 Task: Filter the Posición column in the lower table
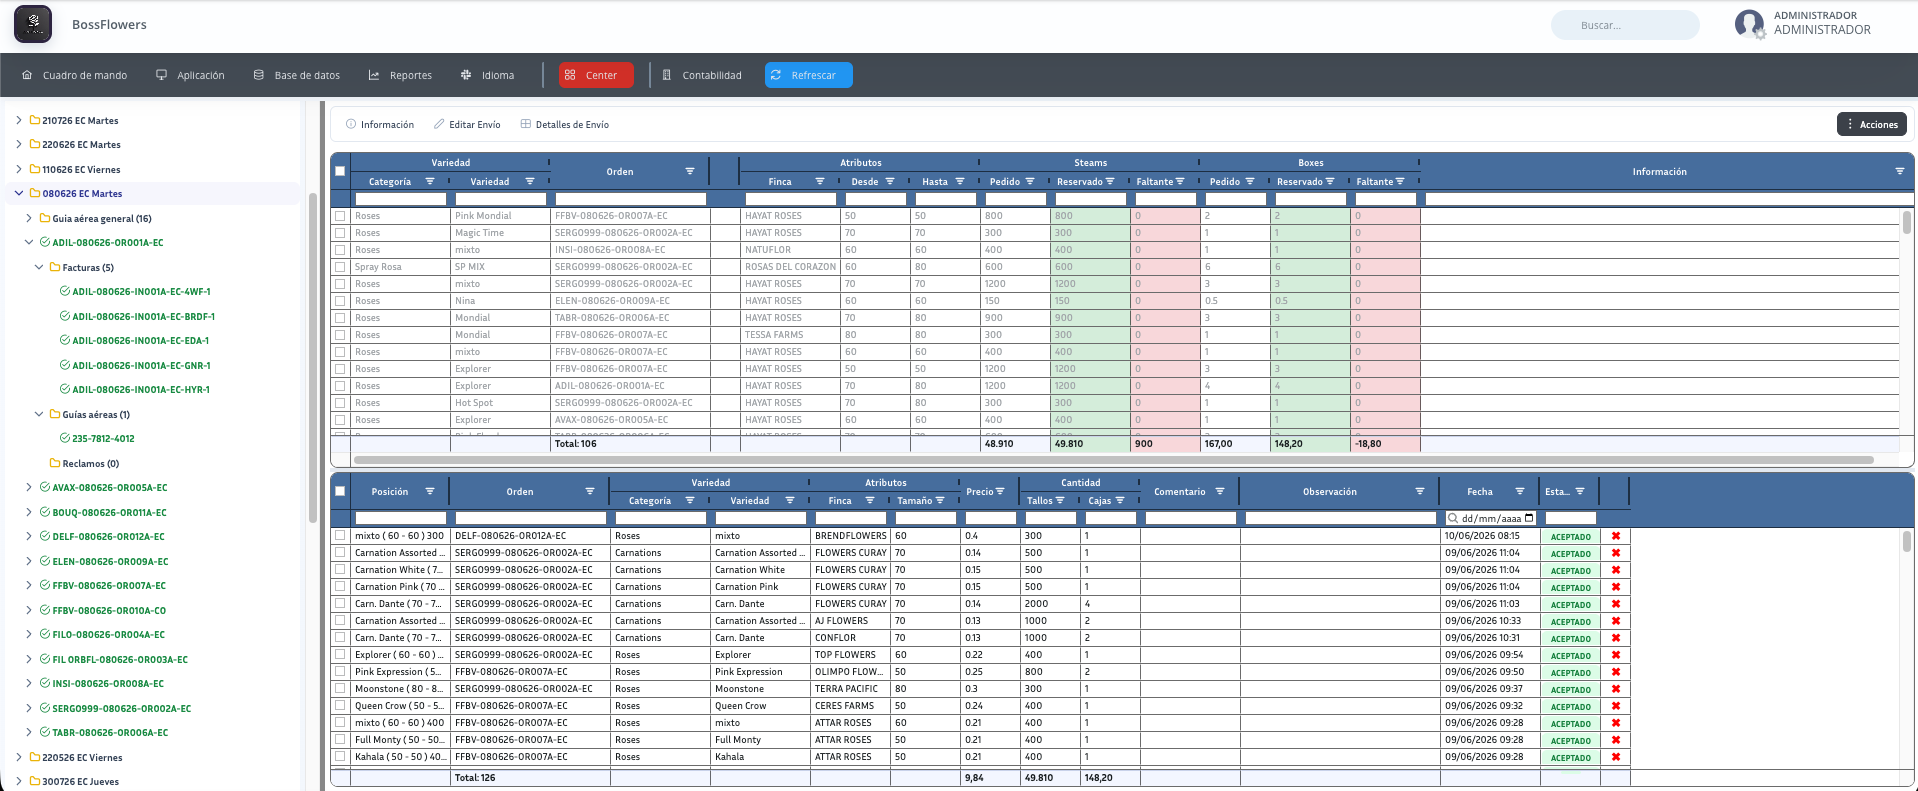click(x=430, y=491)
